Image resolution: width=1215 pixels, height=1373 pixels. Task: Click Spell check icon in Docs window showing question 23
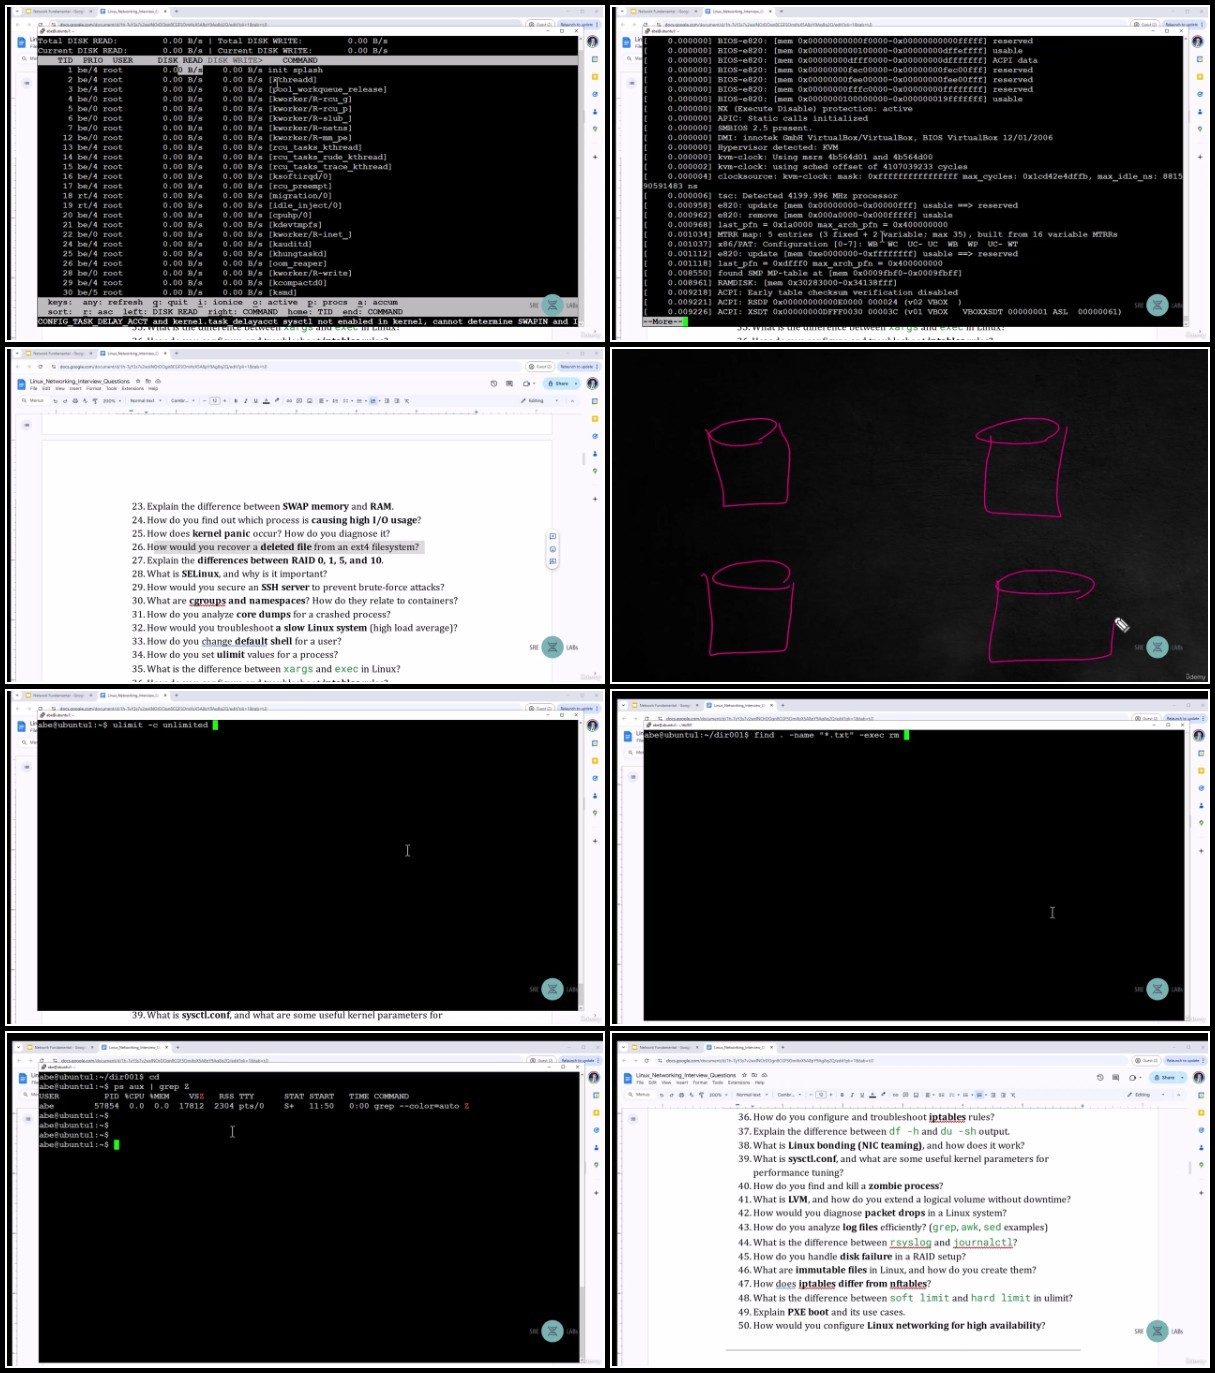point(84,400)
